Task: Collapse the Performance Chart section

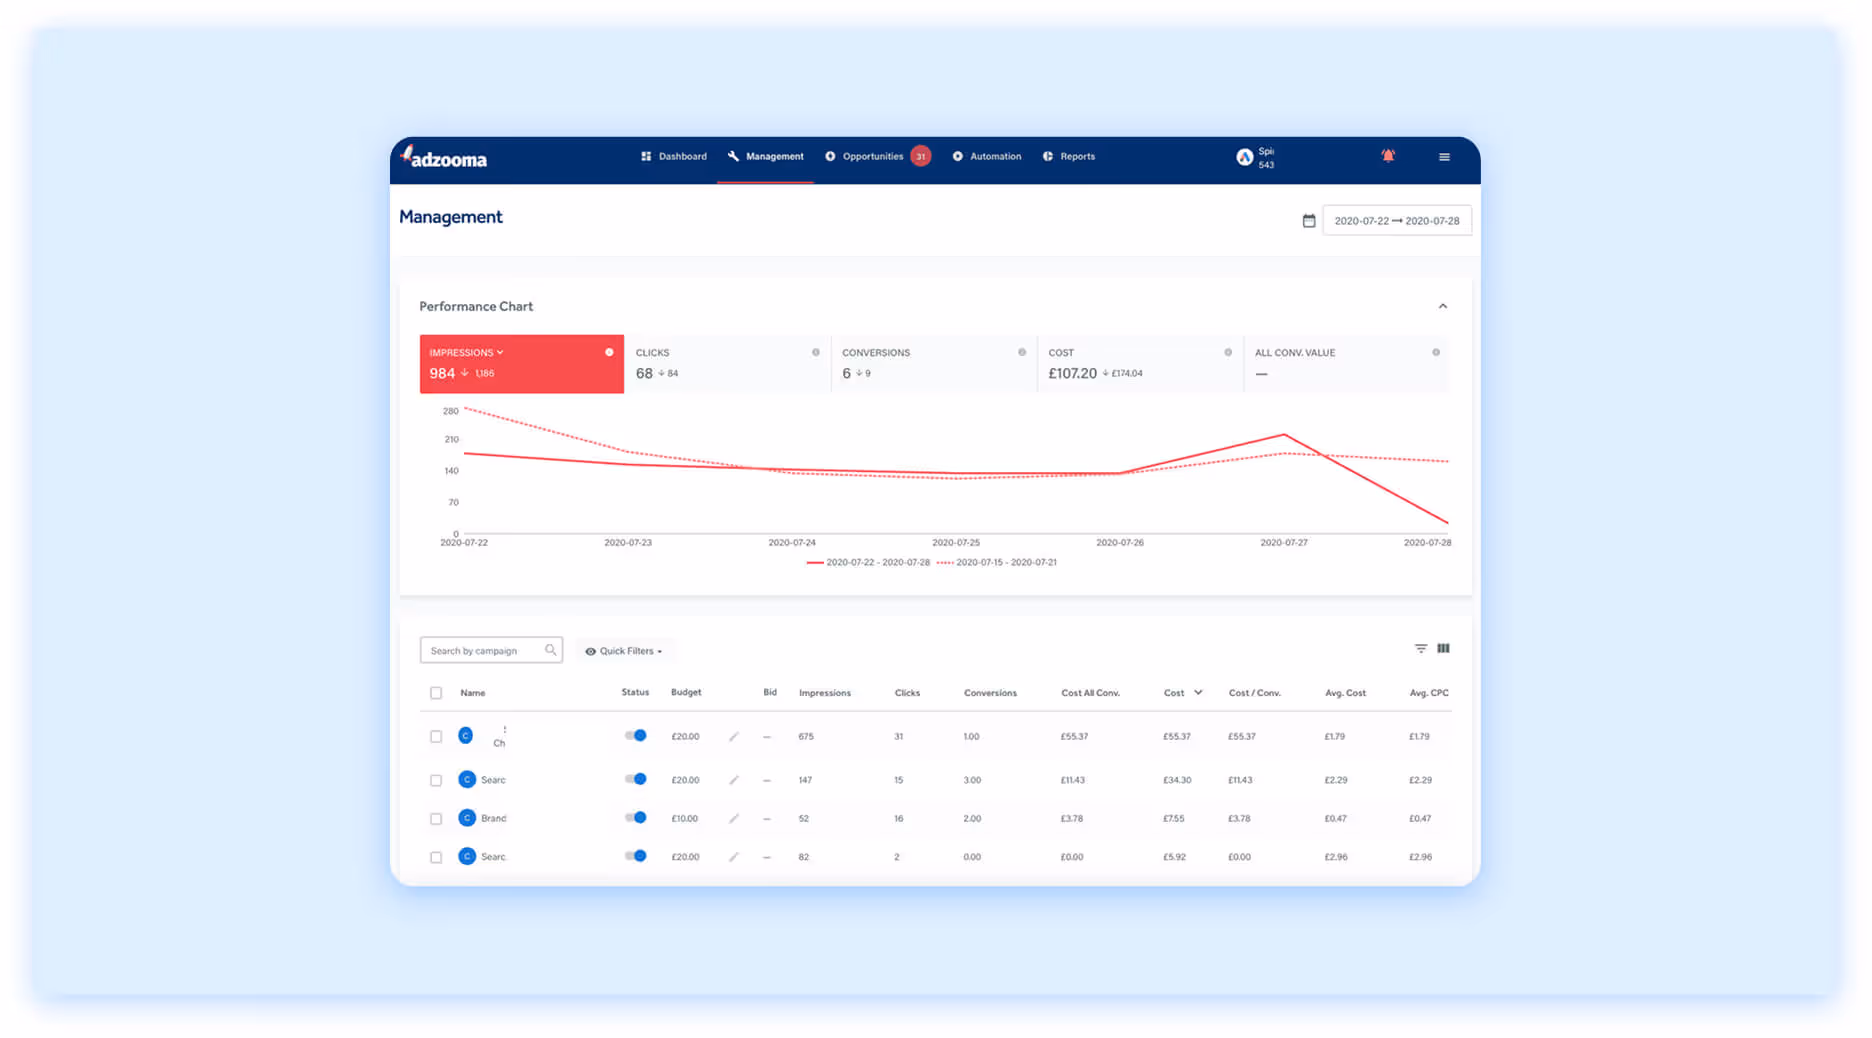Action: click(1443, 306)
